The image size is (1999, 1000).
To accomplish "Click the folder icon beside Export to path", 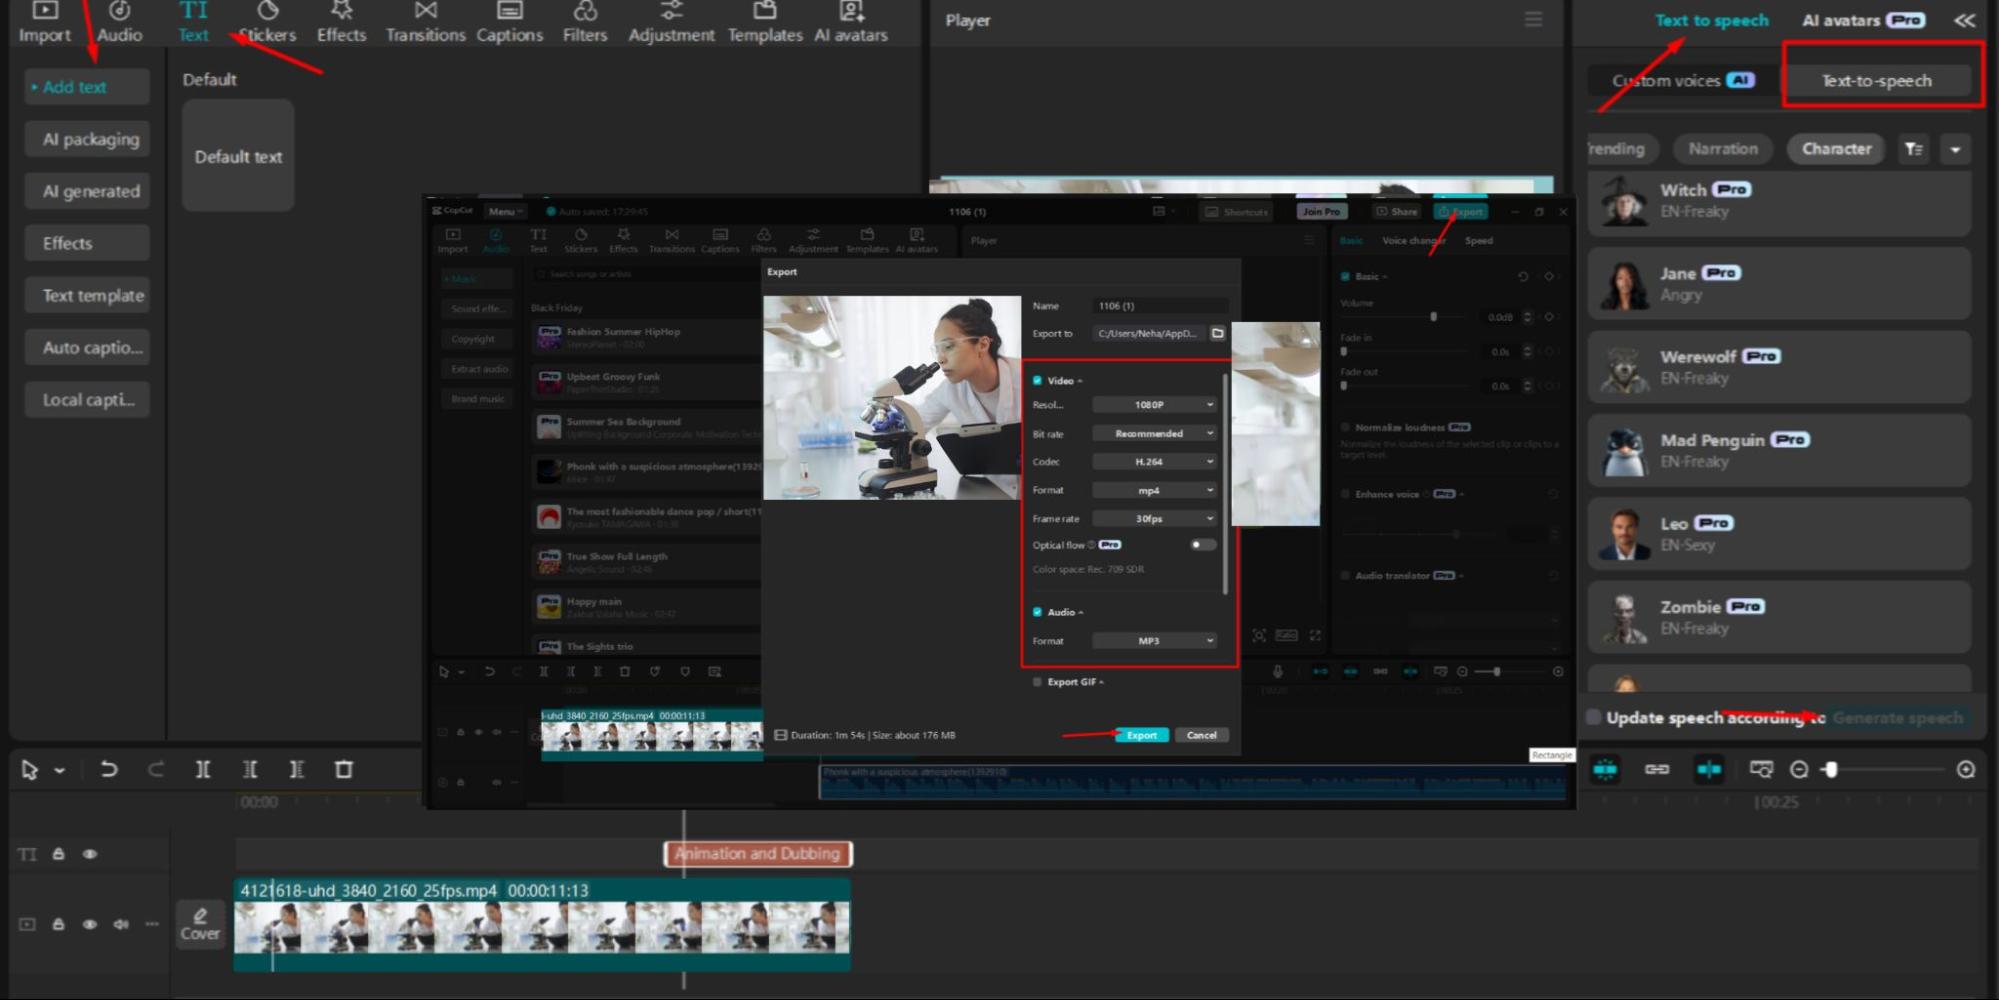I will [1218, 333].
